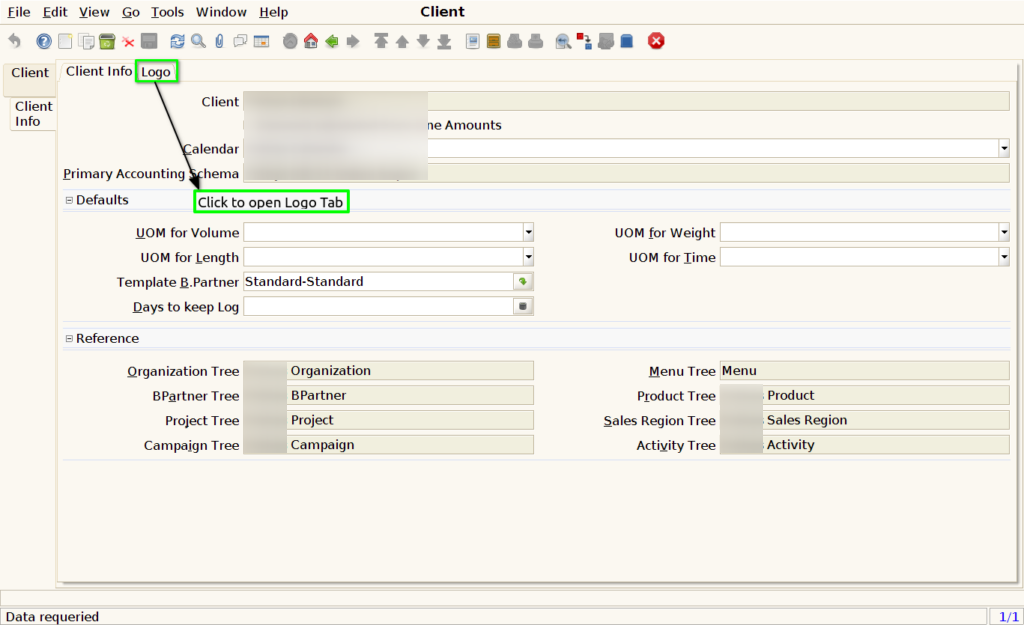Jump to last record with bottom arrow icon
The width and height of the screenshot is (1024, 625).
point(444,41)
